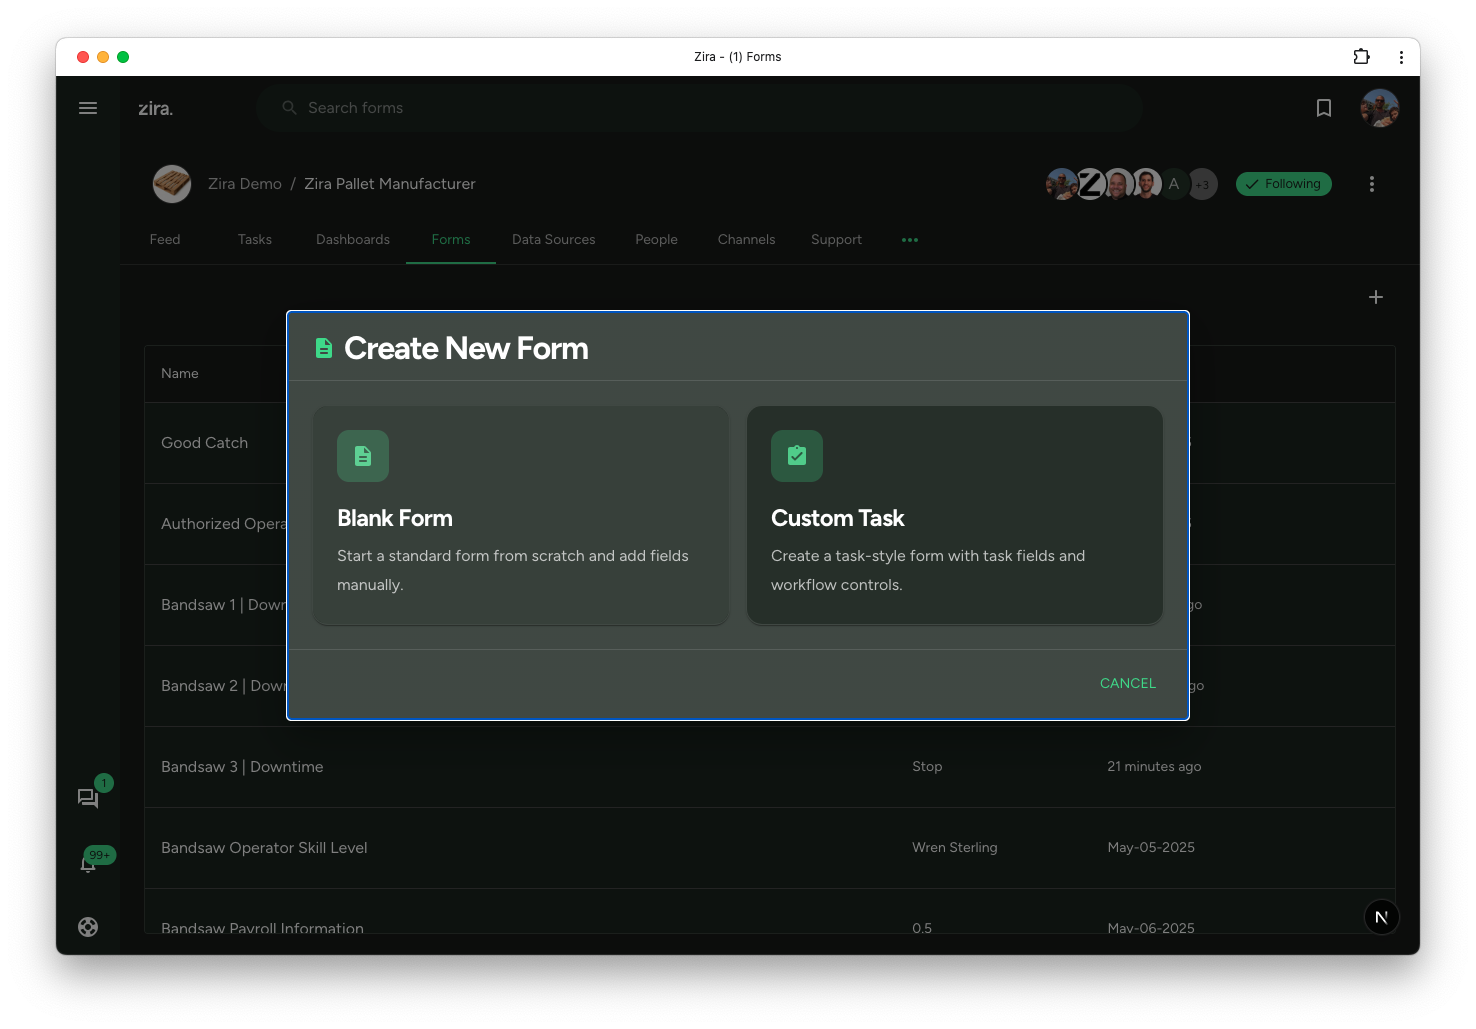This screenshot has width=1476, height=1029.
Task: Click the member avatar with letter A
Action: click(1174, 184)
